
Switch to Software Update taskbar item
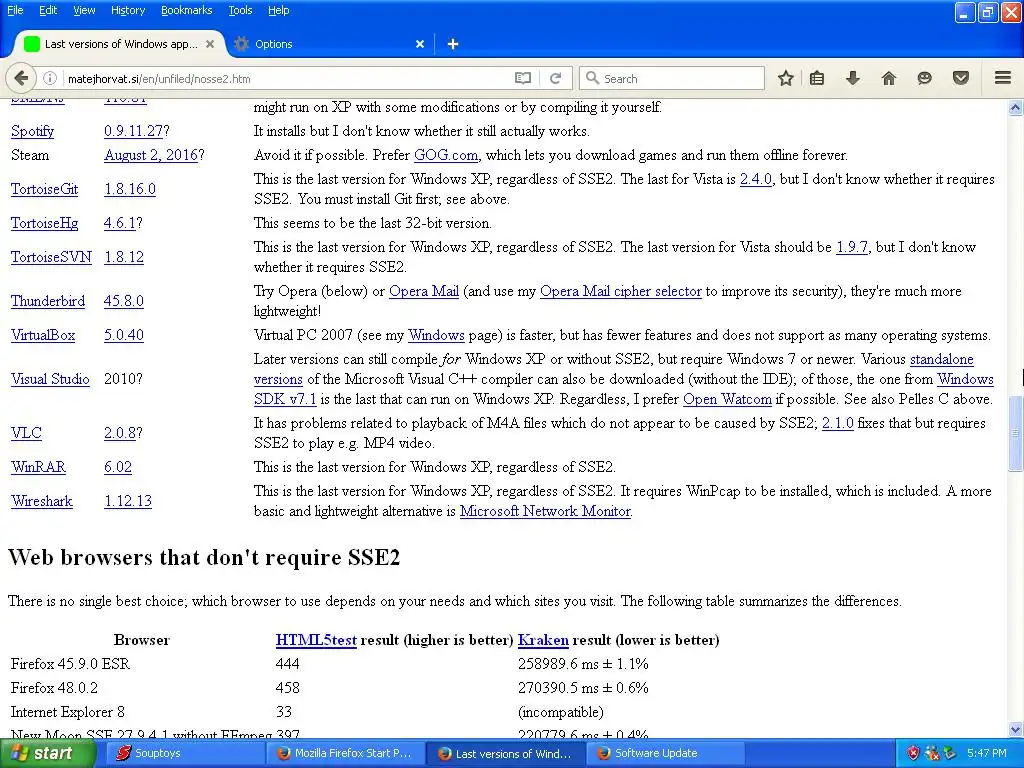click(665, 753)
